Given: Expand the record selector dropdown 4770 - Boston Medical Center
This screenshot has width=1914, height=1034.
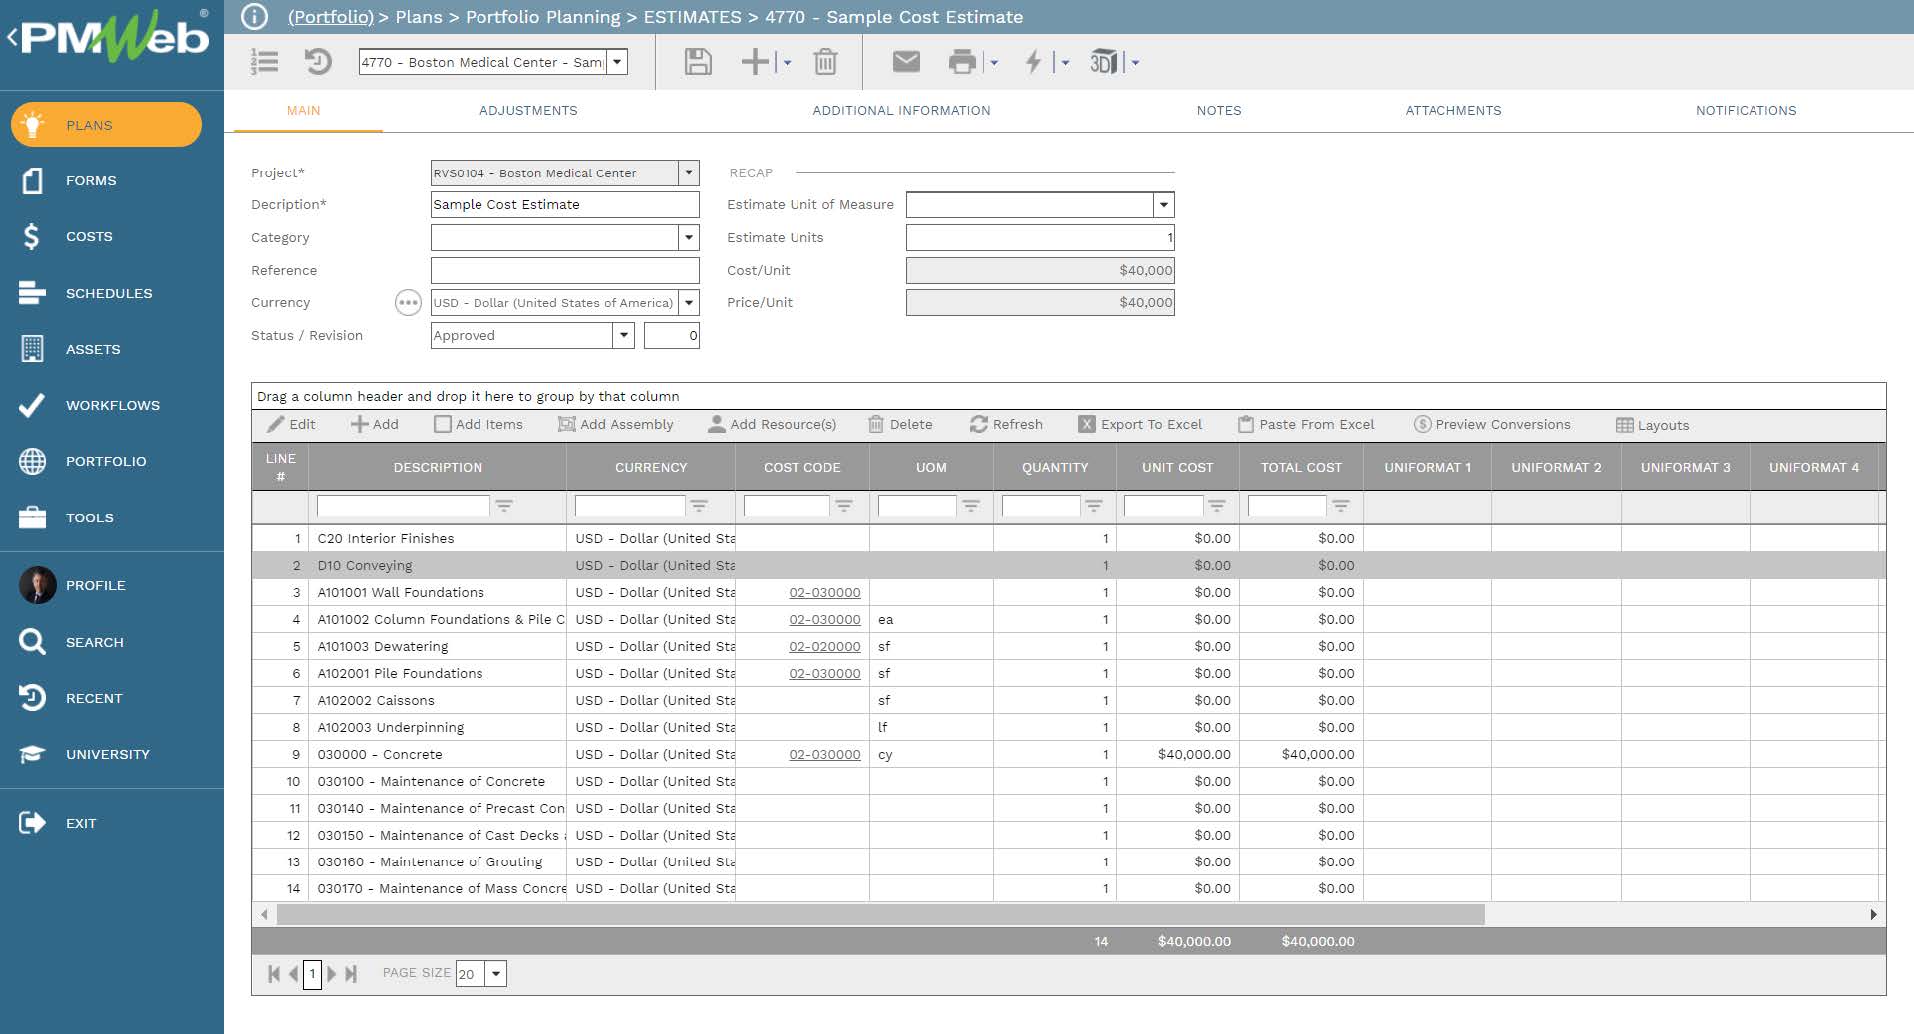Looking at the screenshot, I should [617, 62].
